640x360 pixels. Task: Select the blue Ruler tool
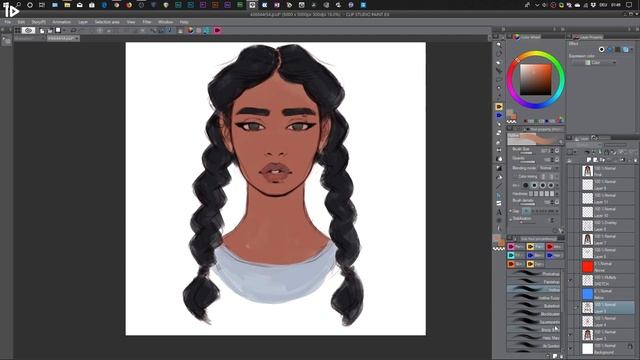(x=499, y=195)
